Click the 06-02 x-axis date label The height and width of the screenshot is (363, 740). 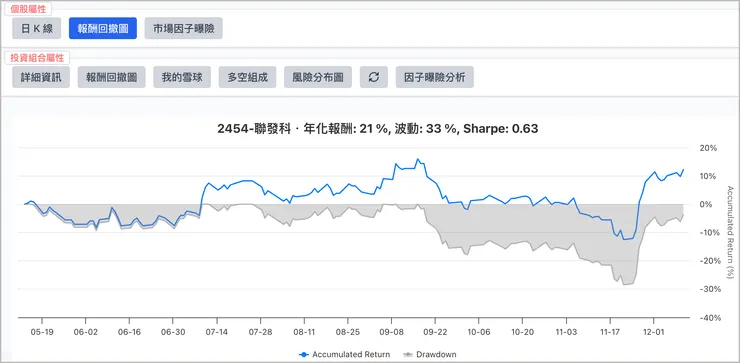85,332
